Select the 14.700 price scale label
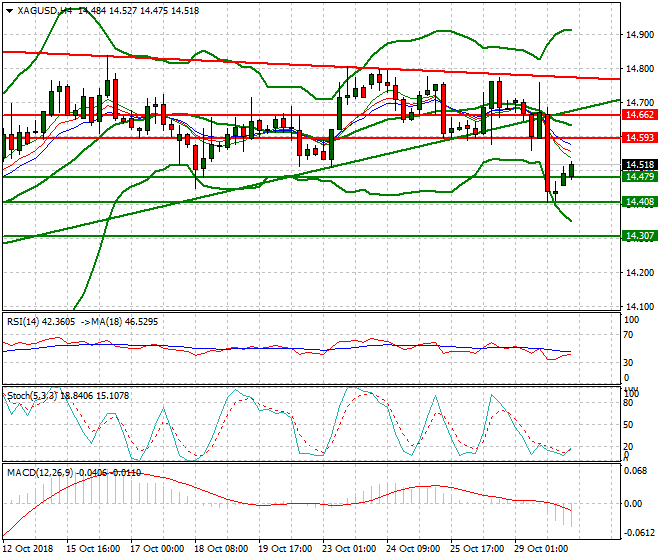 point(640,102)
